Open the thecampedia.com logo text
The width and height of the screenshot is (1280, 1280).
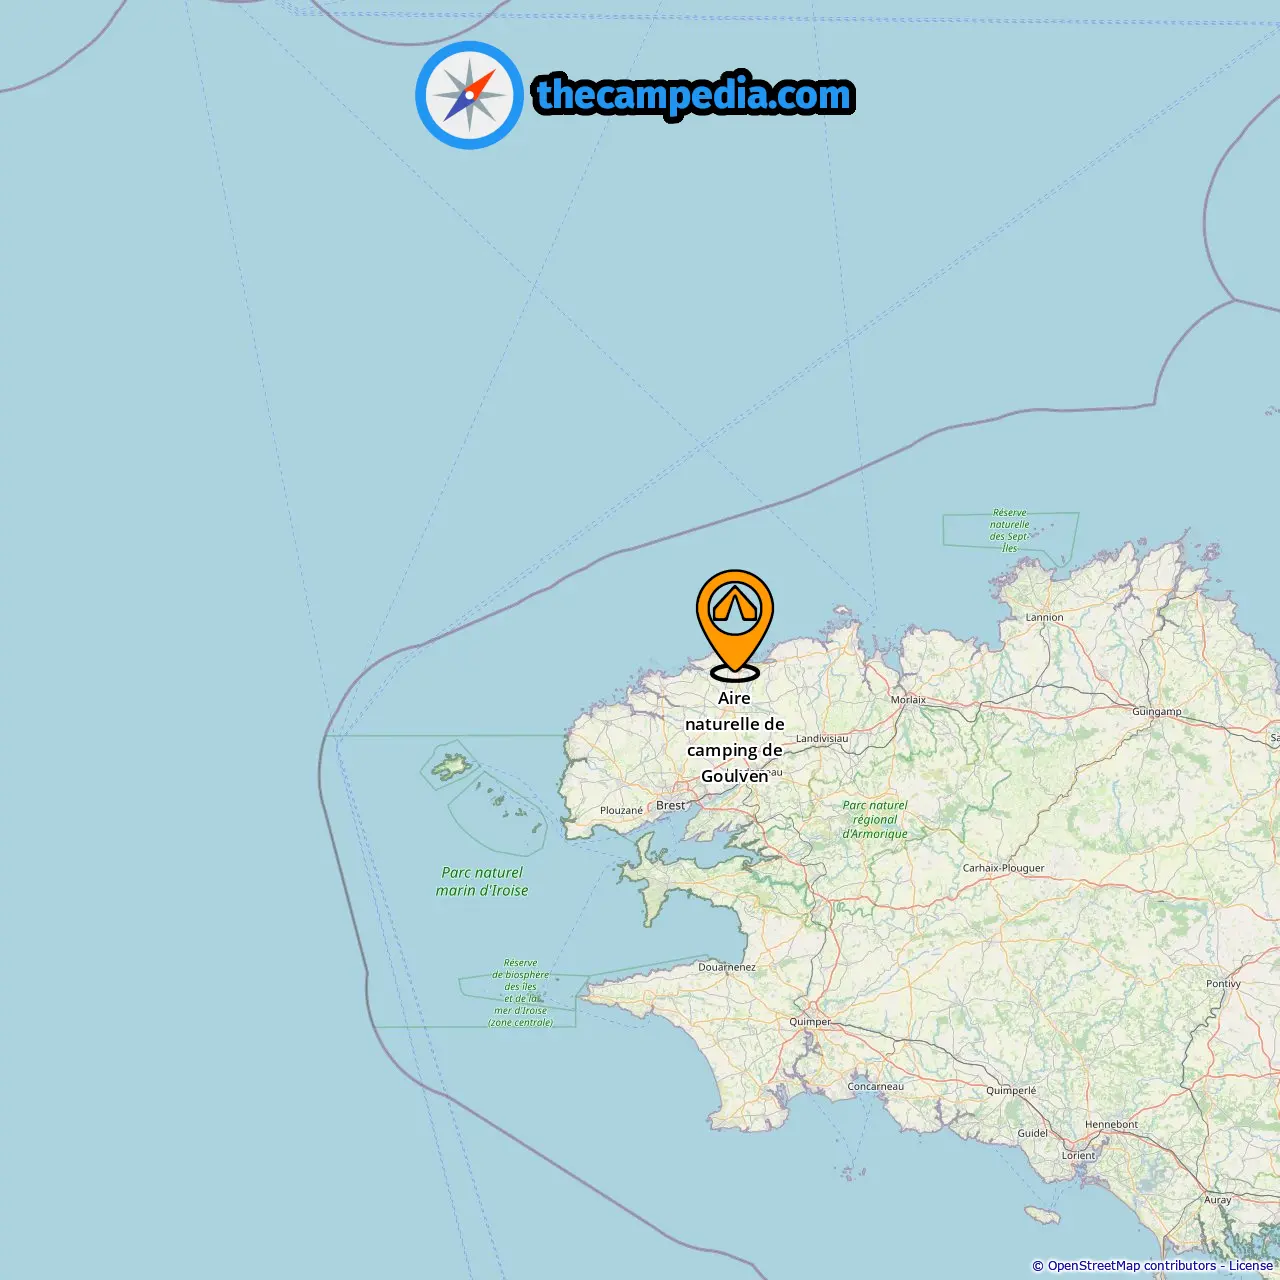tap(694, 95)
